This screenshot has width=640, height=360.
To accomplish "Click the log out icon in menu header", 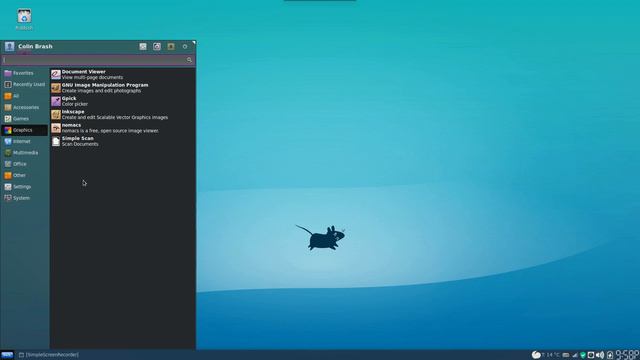I will point(185,47).
